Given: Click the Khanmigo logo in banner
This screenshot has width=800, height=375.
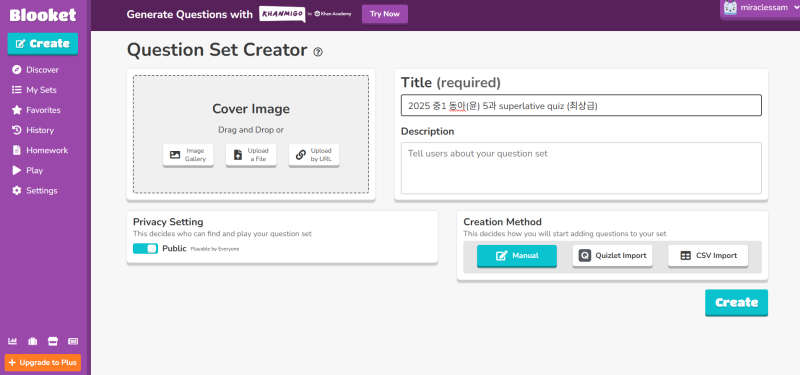Looking at the screenshot, I should (x=282, y=14).
